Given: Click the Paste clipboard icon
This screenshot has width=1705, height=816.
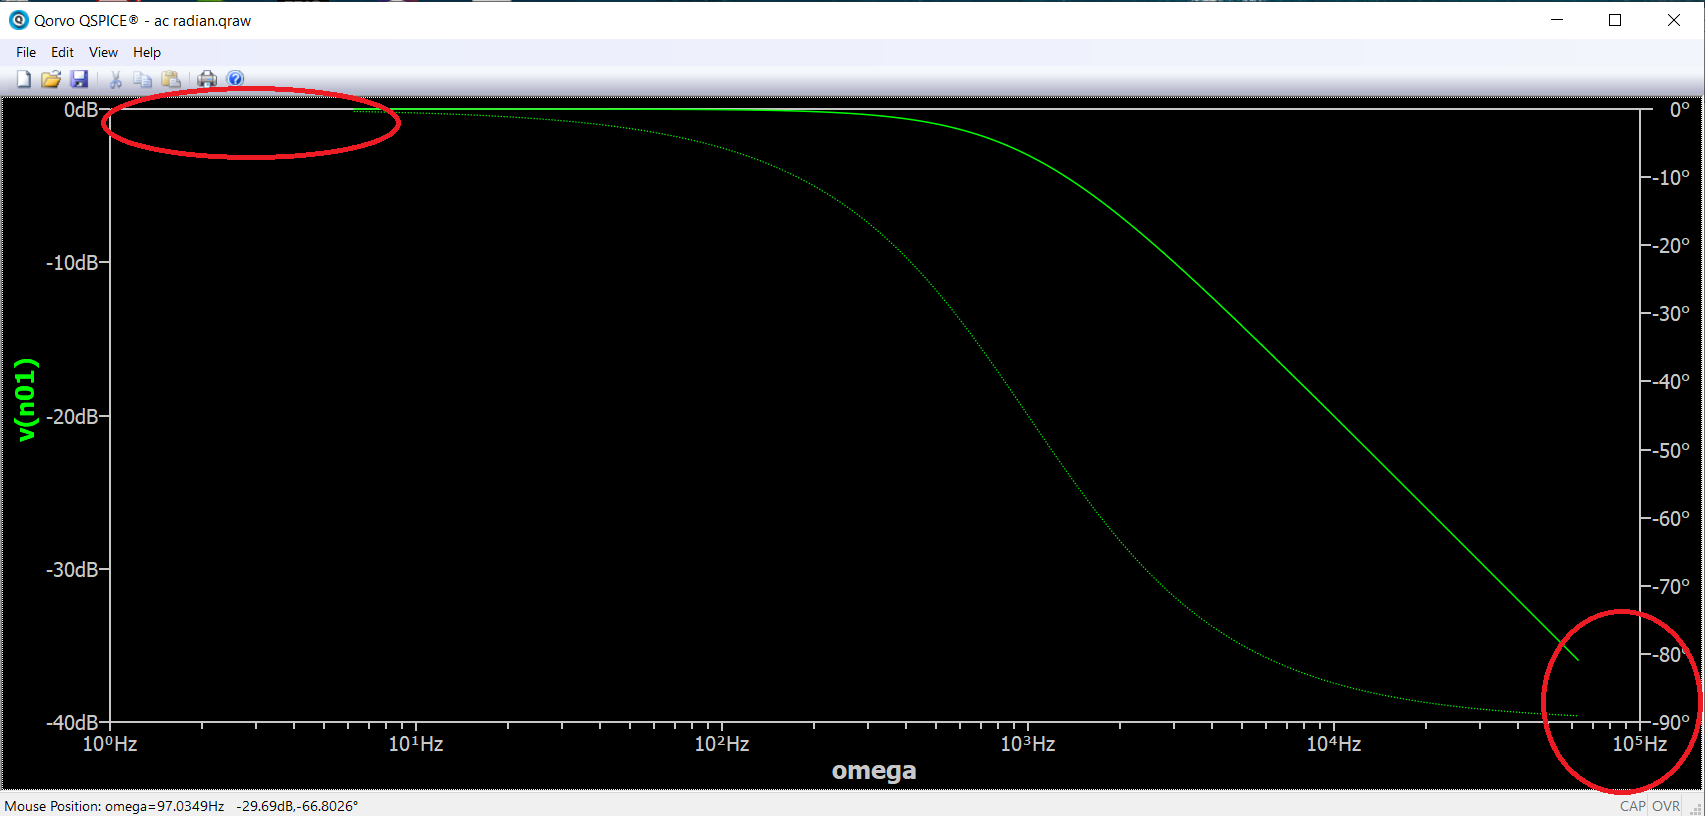Looking at the screenshot, I should pyautogui.click(x=171, y=79).
